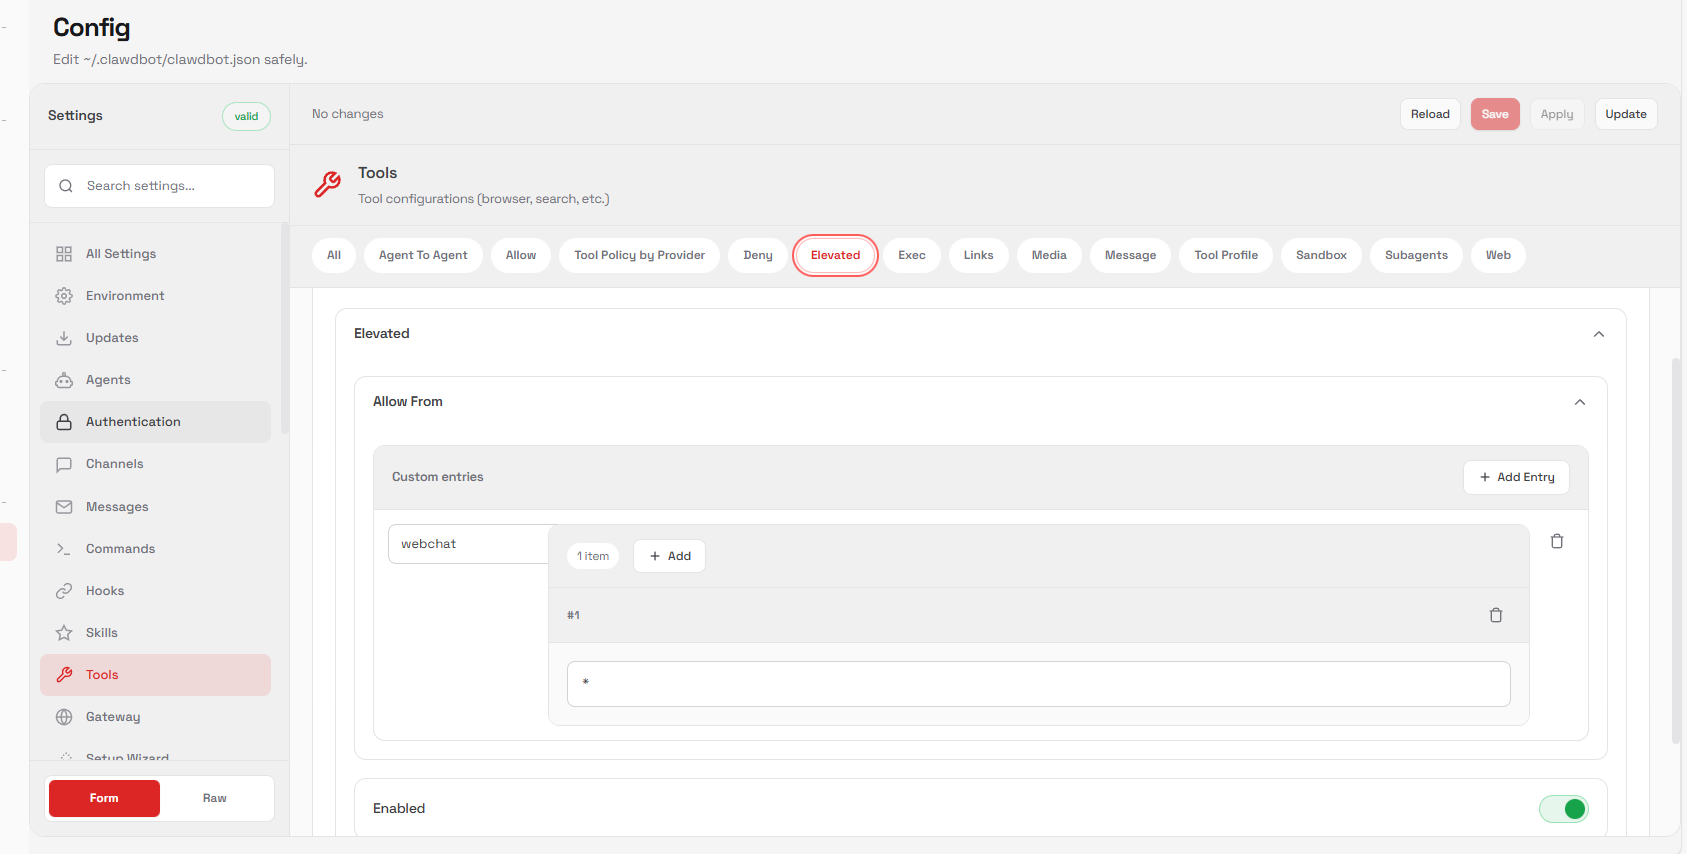Select the All tools tab
The height and width of the screenshot is (854, 1687).
[334, 255]
